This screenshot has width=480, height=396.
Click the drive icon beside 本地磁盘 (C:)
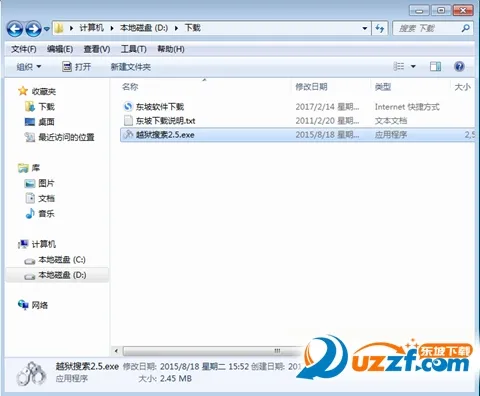click(30, 261)
